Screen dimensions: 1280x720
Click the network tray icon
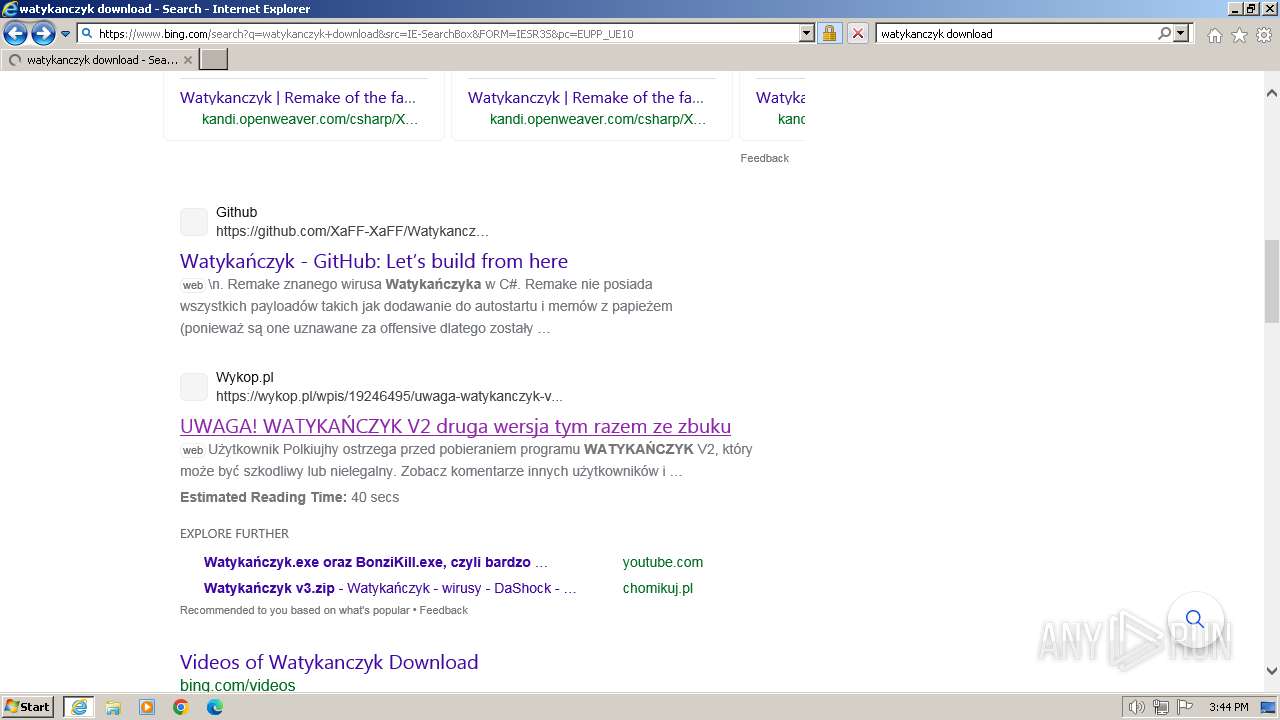(1161, 707)
